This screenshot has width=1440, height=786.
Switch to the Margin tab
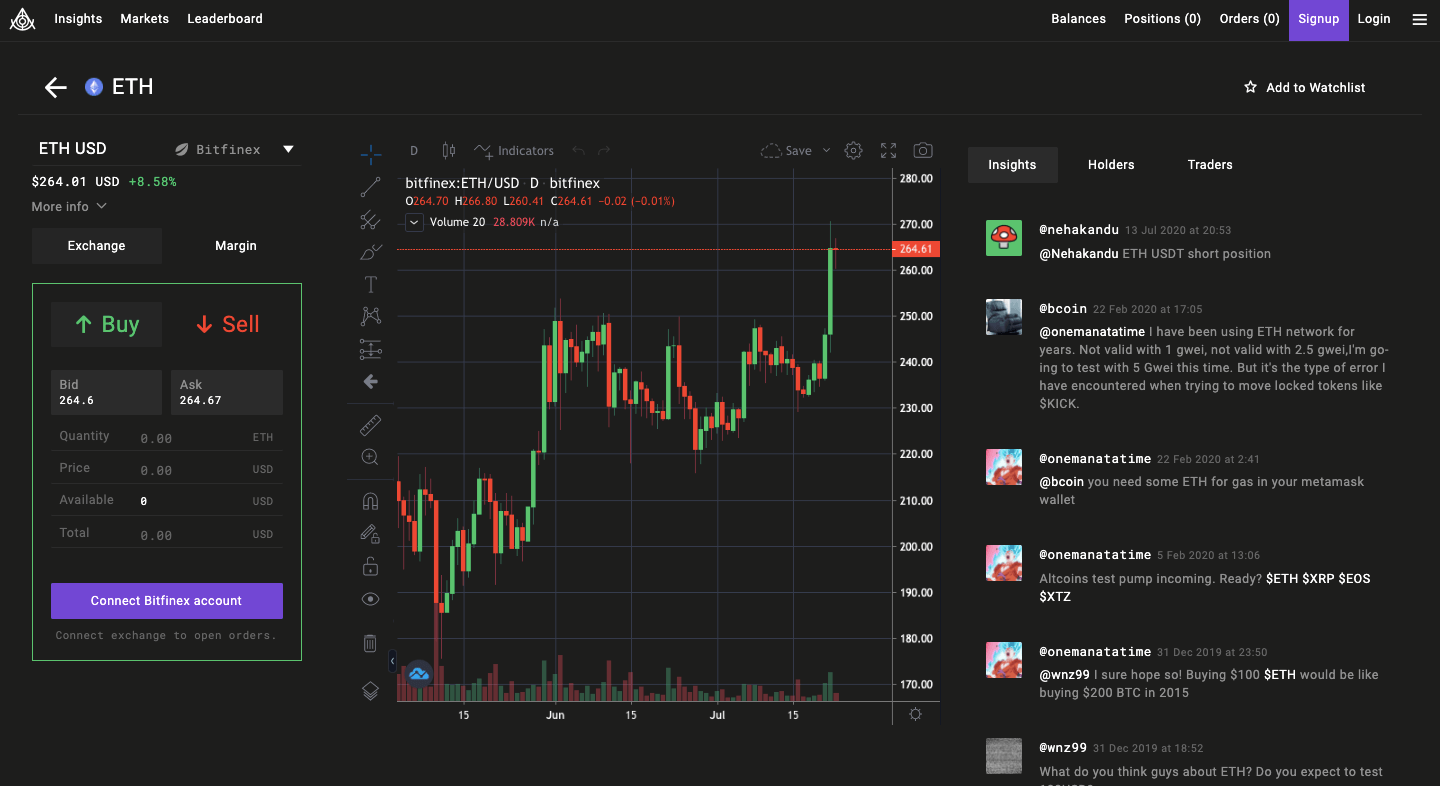(x=236, y=246)
